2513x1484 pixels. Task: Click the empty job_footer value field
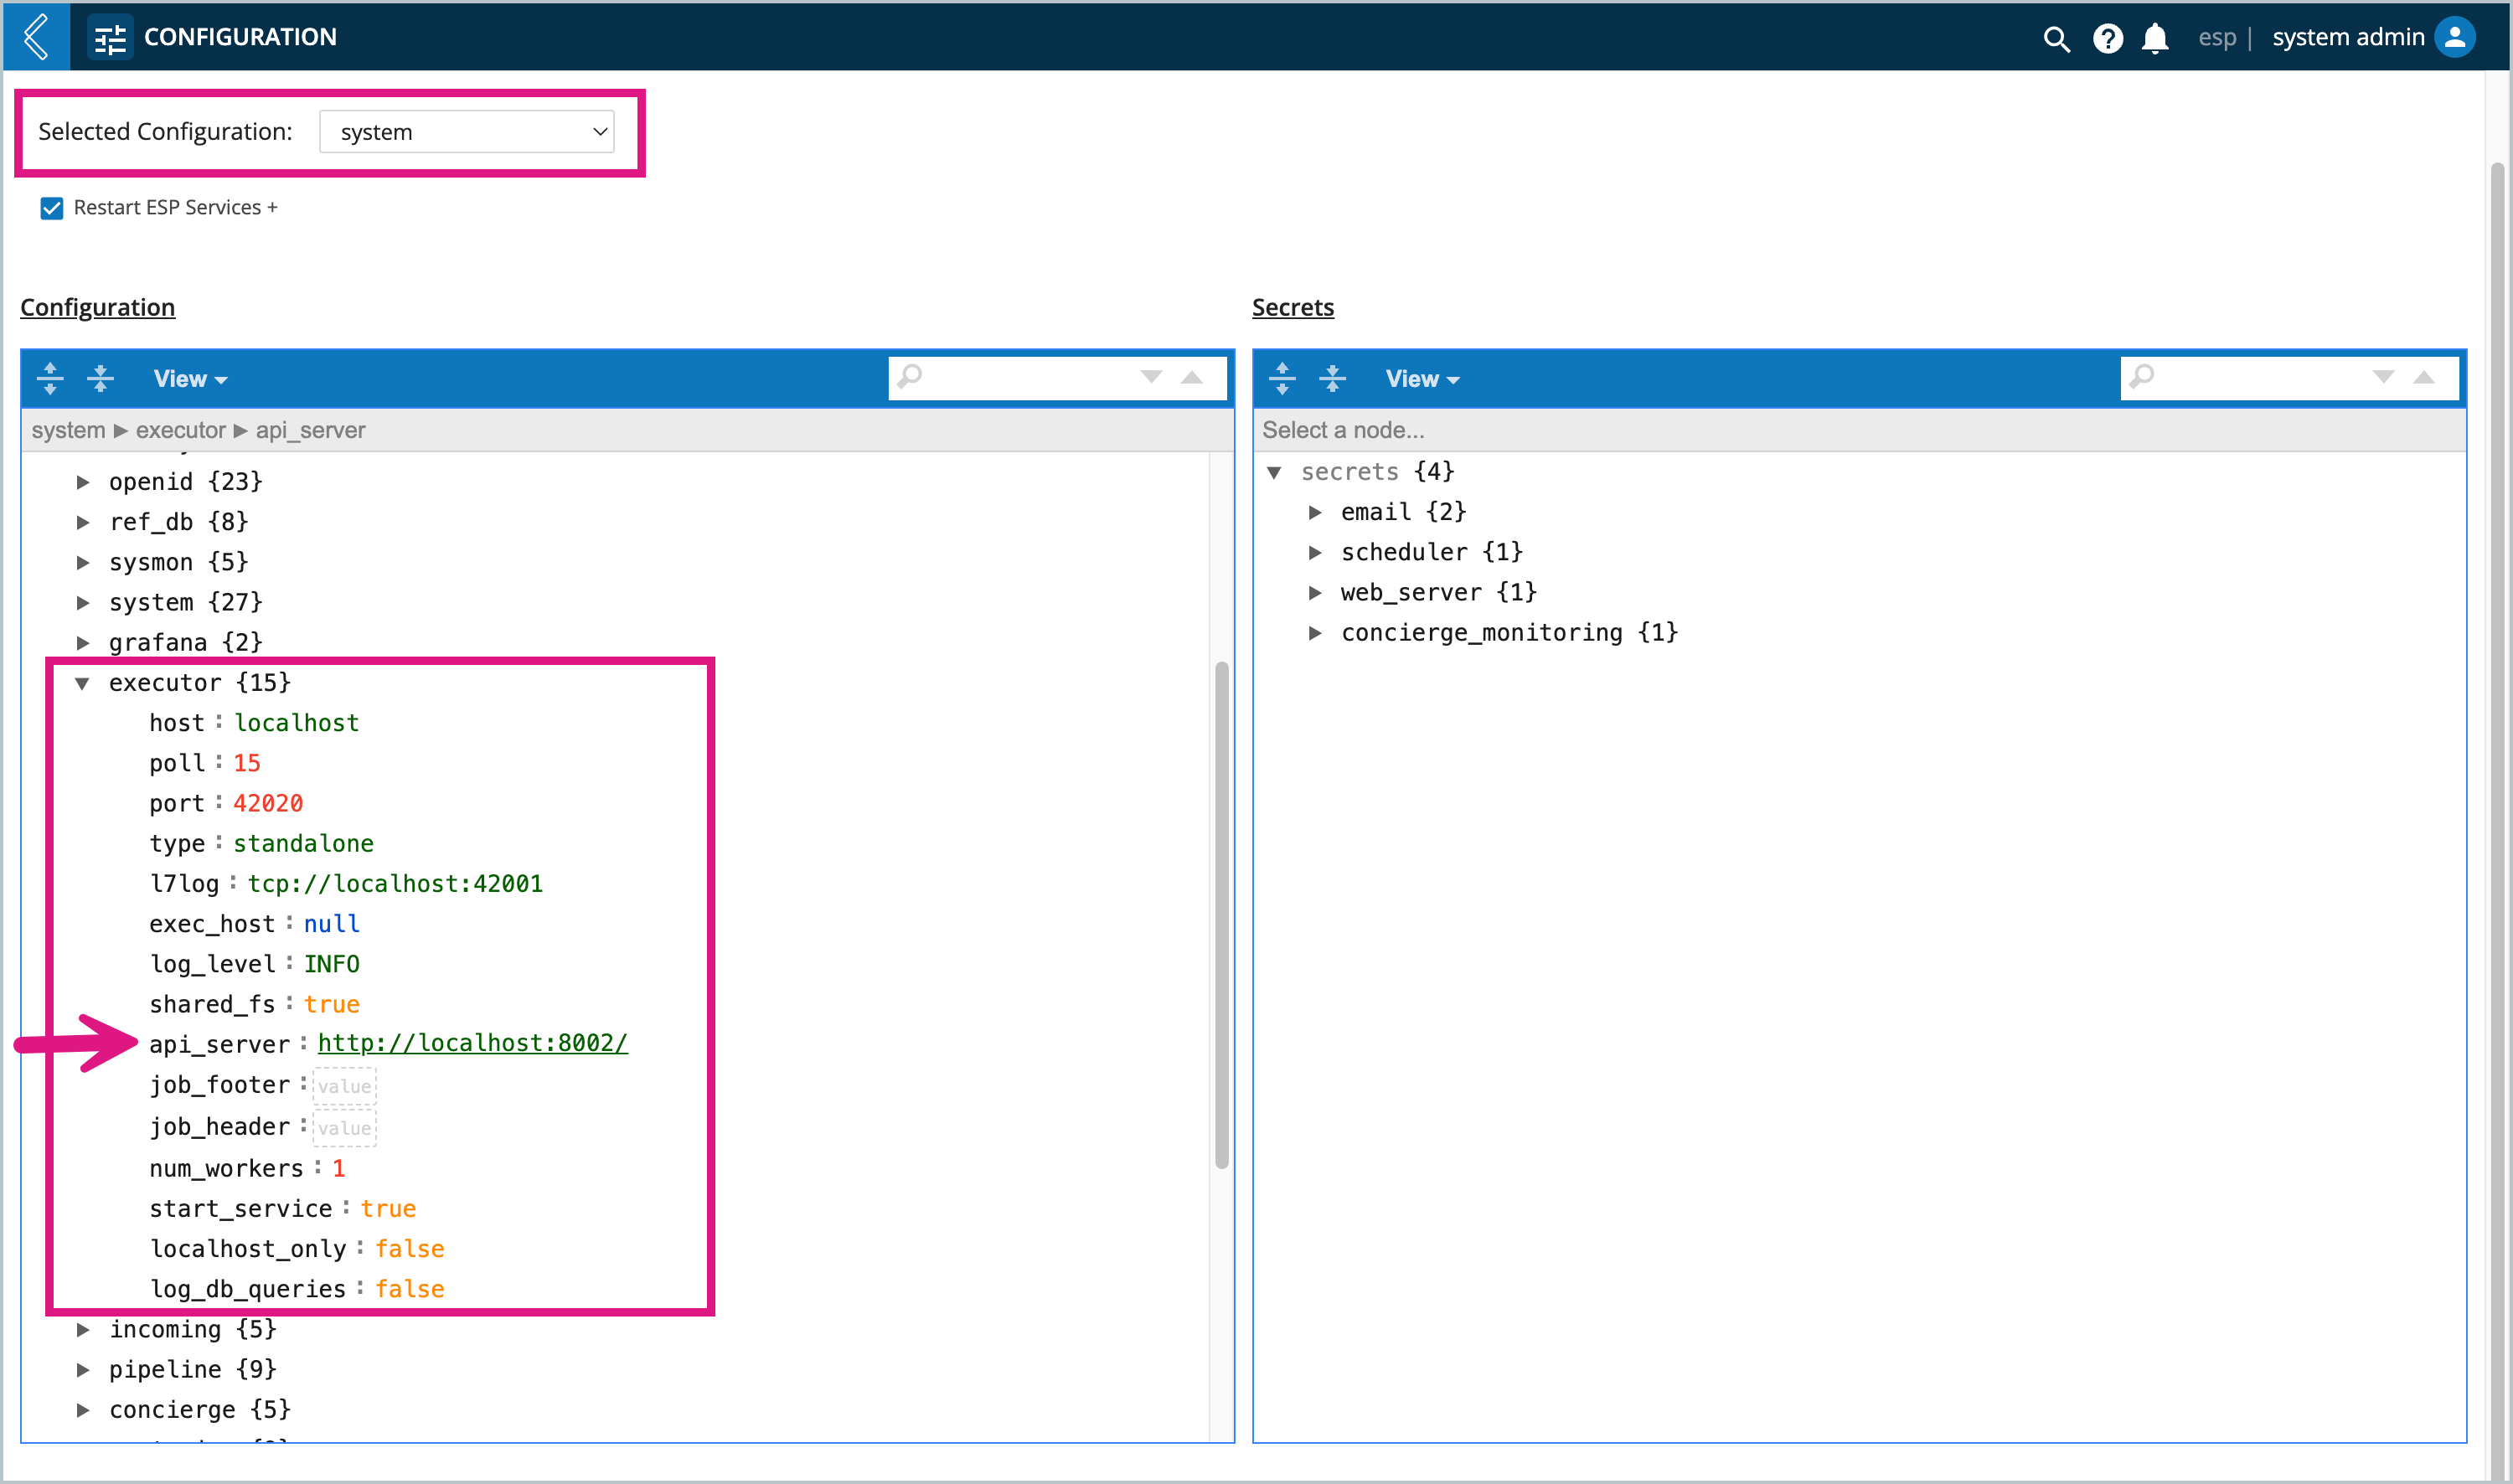pos(344,1086)
